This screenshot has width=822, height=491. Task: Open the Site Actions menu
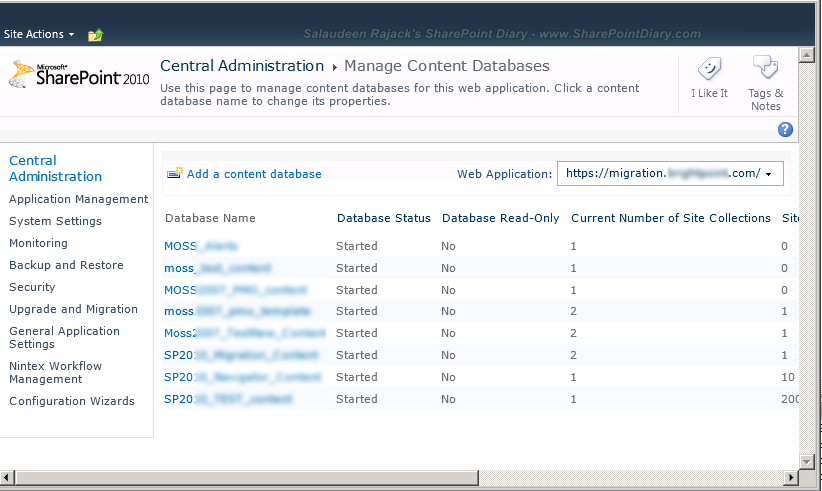(x=39, y=34)
